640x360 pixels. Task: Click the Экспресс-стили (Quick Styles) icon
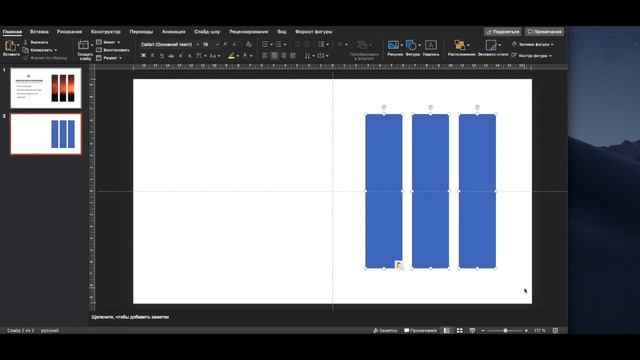(491, 45)
